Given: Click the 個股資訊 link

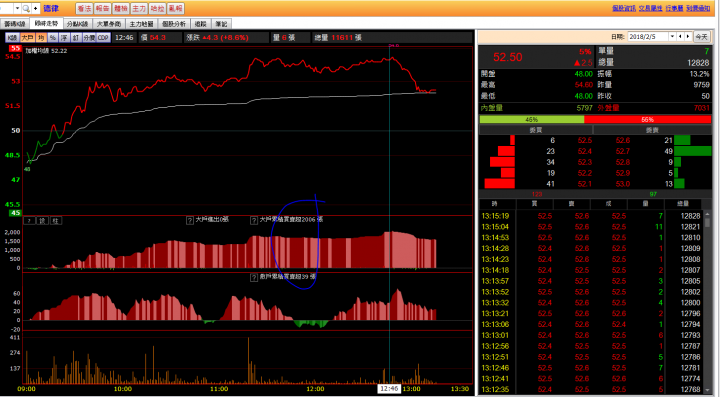Looking at the screenshot, I should [624, 8].
